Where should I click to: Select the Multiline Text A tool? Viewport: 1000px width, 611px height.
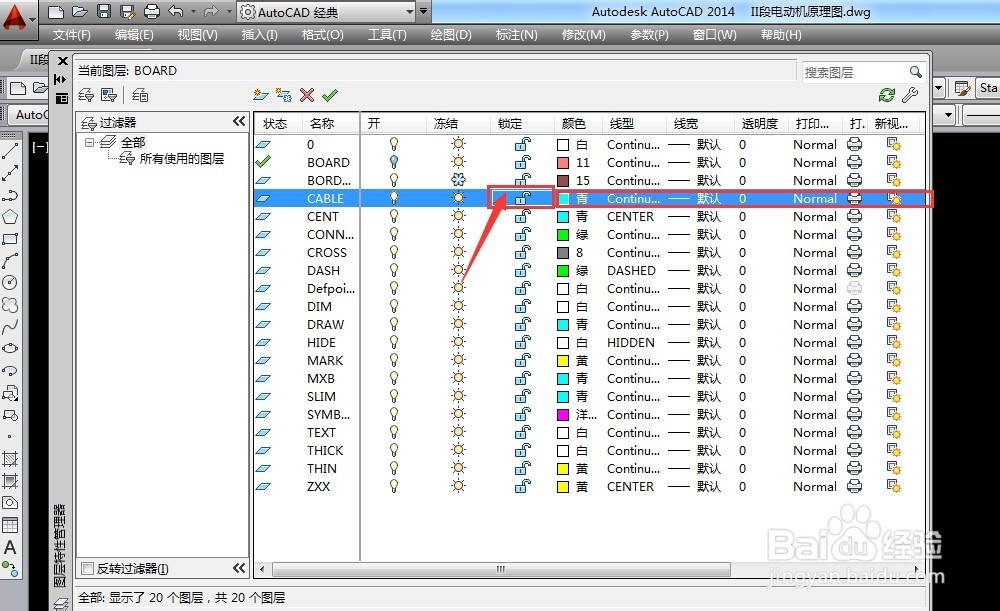pyautogui.click(x=10, y=547)
